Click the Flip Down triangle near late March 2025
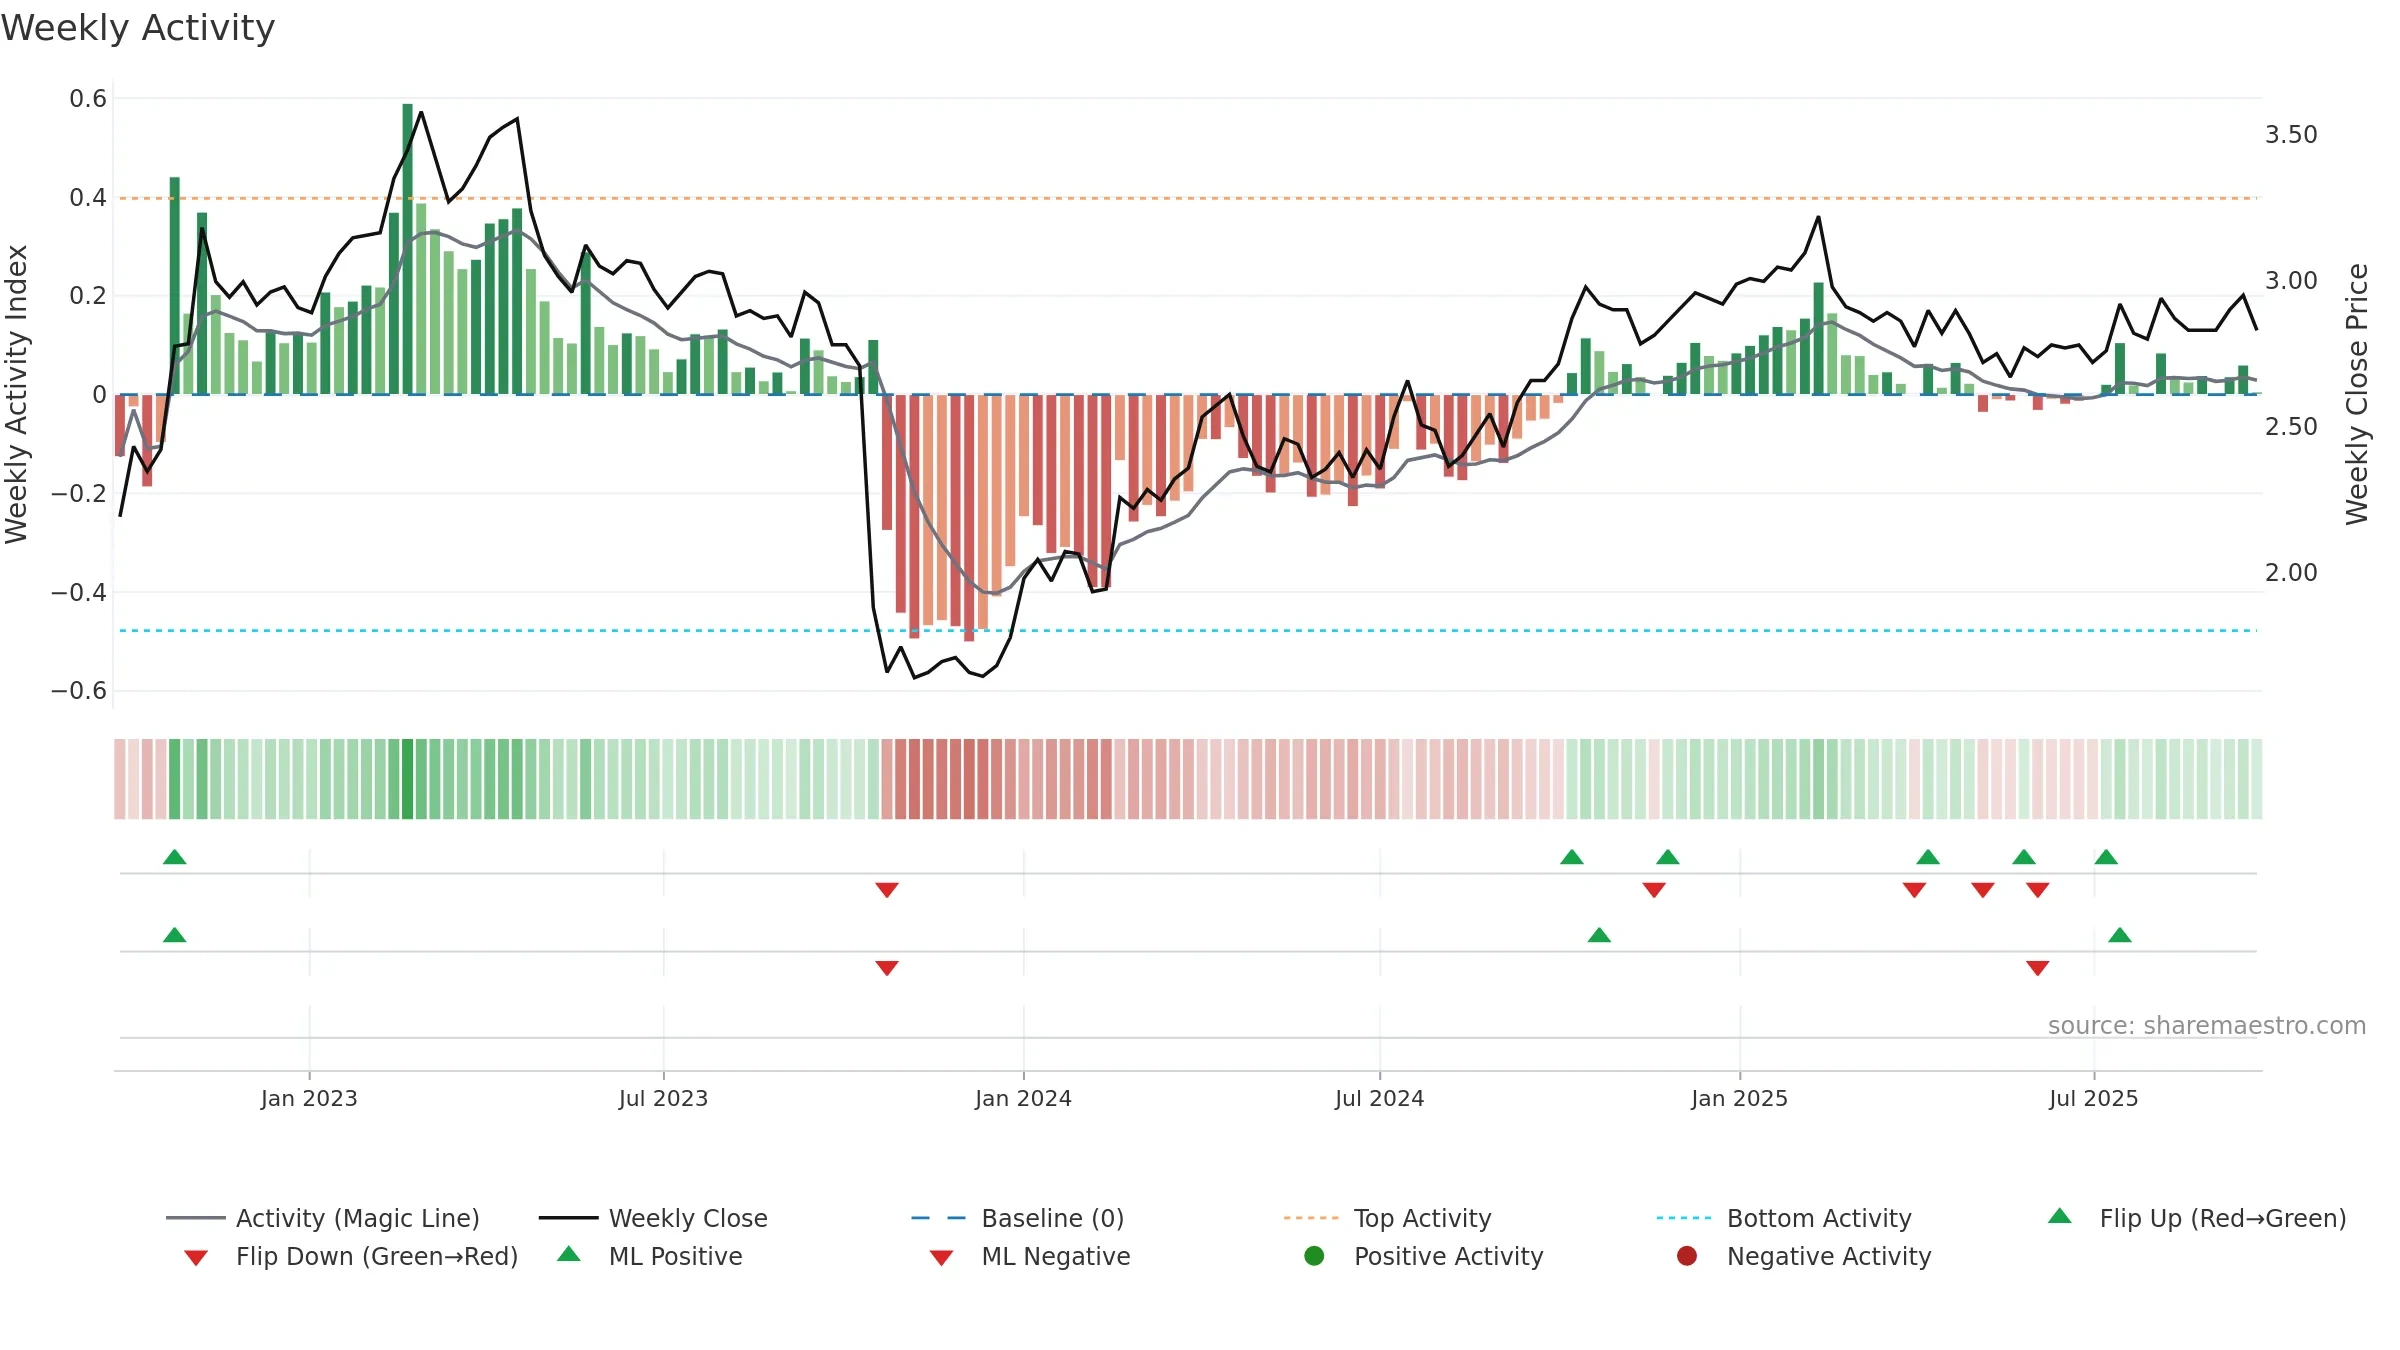Screen dimensions: 2400x1350 tap(1915, 890)
